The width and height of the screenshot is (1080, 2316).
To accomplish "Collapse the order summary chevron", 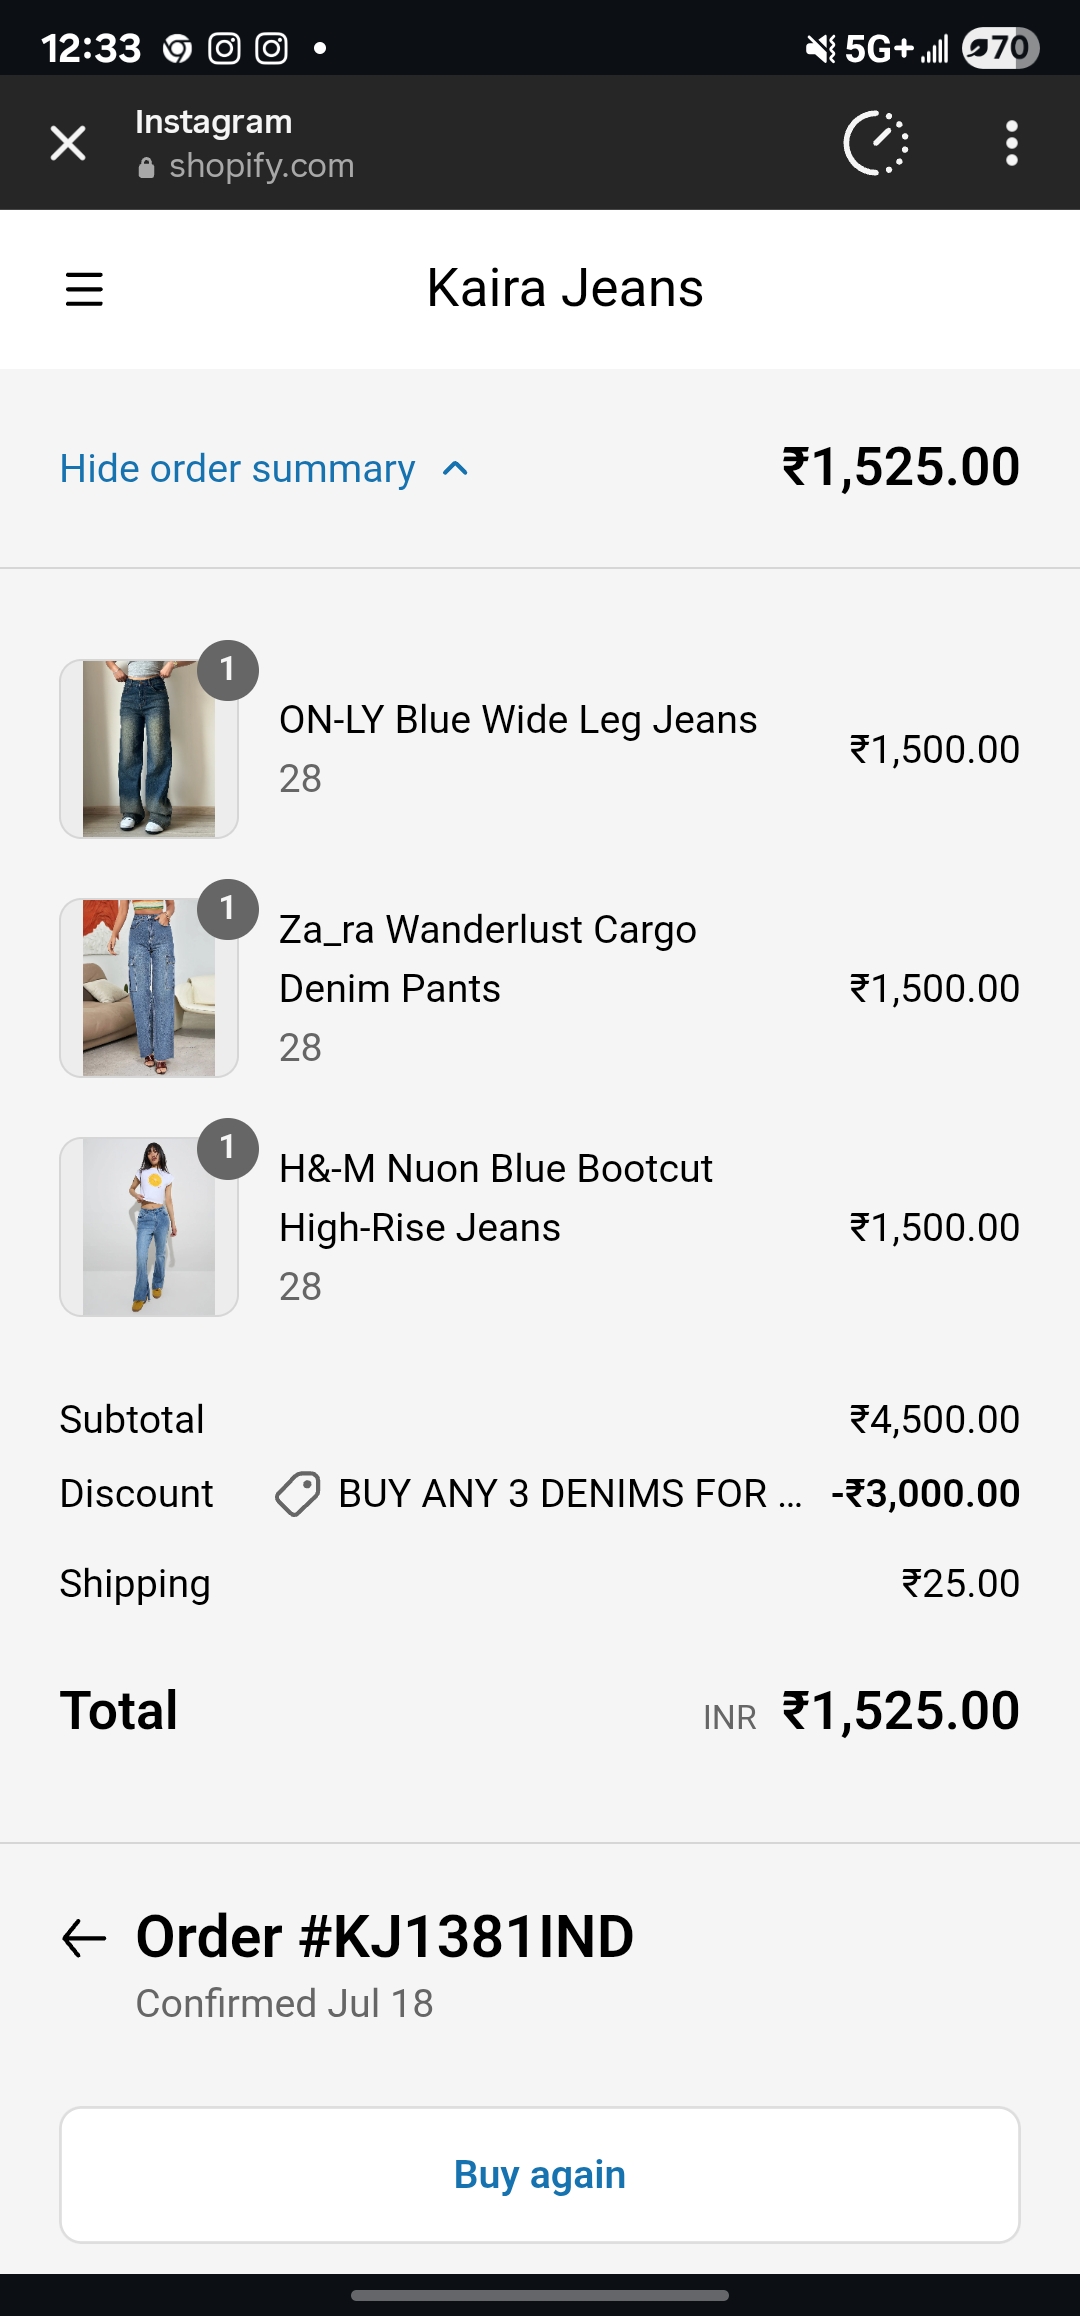I will pos(455,468).
